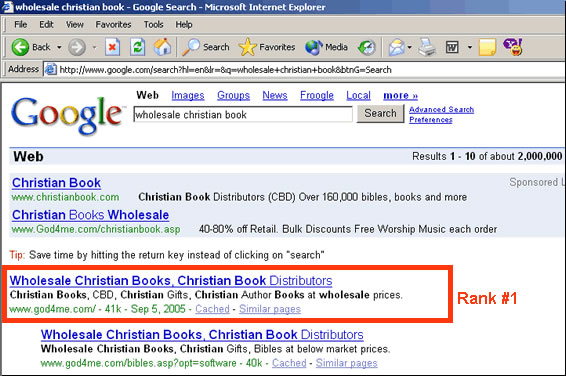The image size is (566, 376).
Task: Click the greyed Forward arrow button
Action: 77,47
